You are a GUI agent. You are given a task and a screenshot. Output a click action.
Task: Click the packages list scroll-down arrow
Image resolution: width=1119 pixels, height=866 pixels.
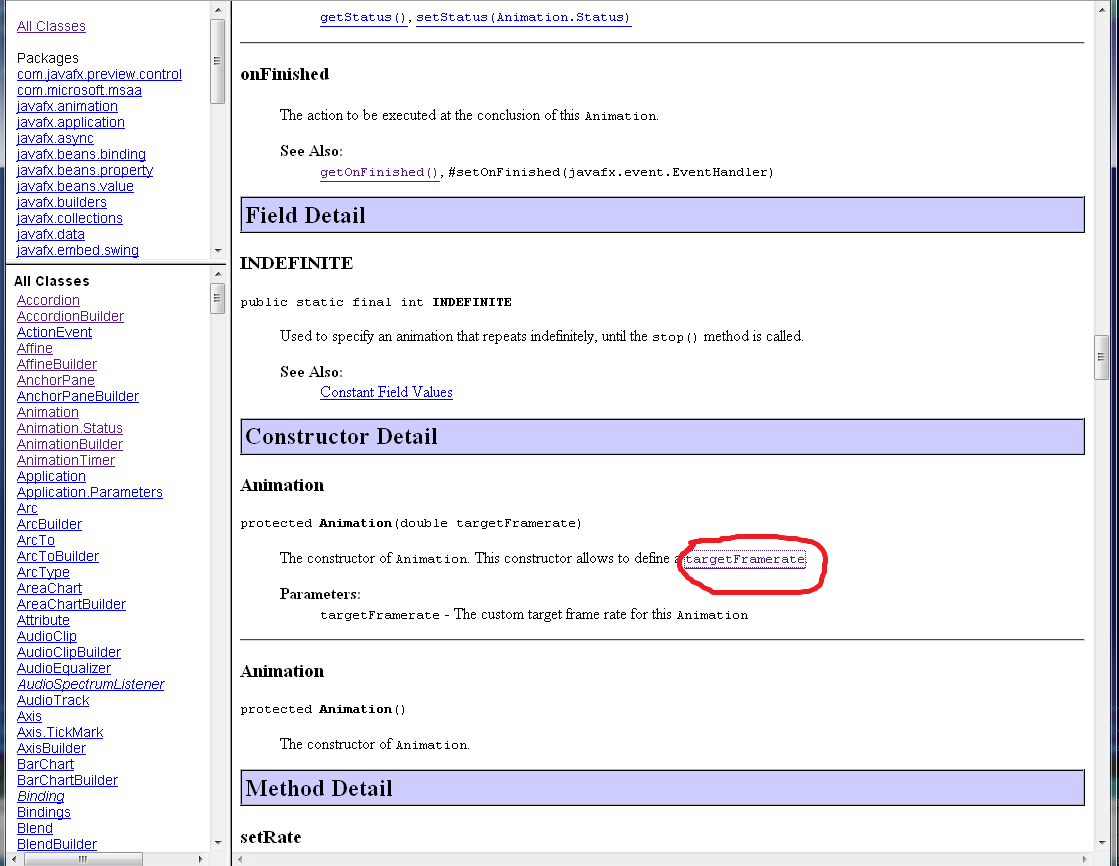[217, 250]
